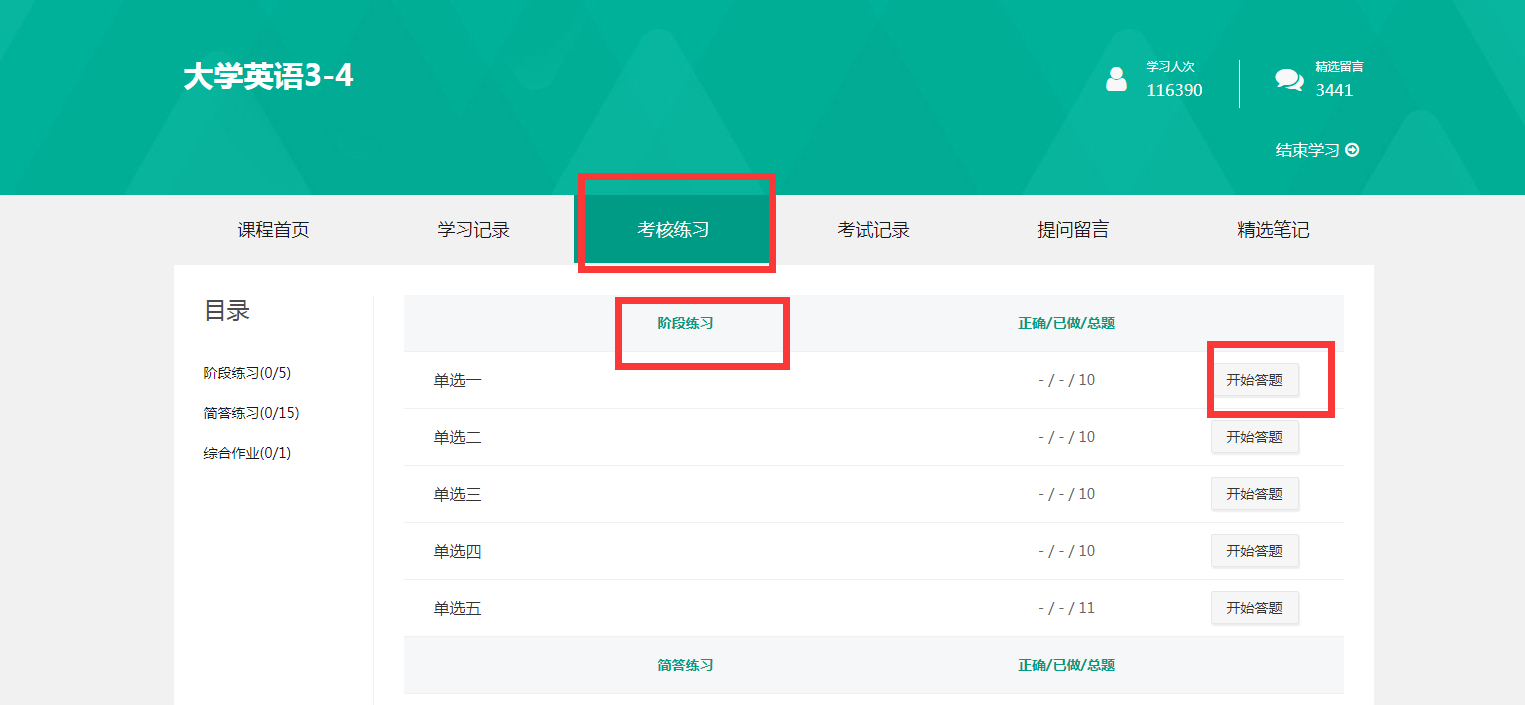Click 结束学习 link to end studying
1525x705 pixels.
pyautogui.click(x=1317, y=150)
